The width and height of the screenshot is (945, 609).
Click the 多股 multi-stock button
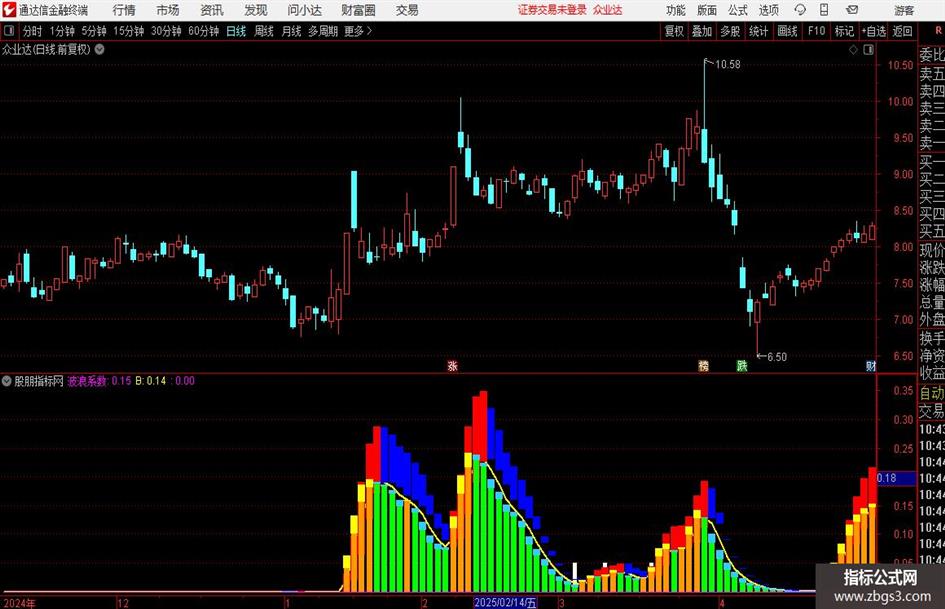[730, 31]
